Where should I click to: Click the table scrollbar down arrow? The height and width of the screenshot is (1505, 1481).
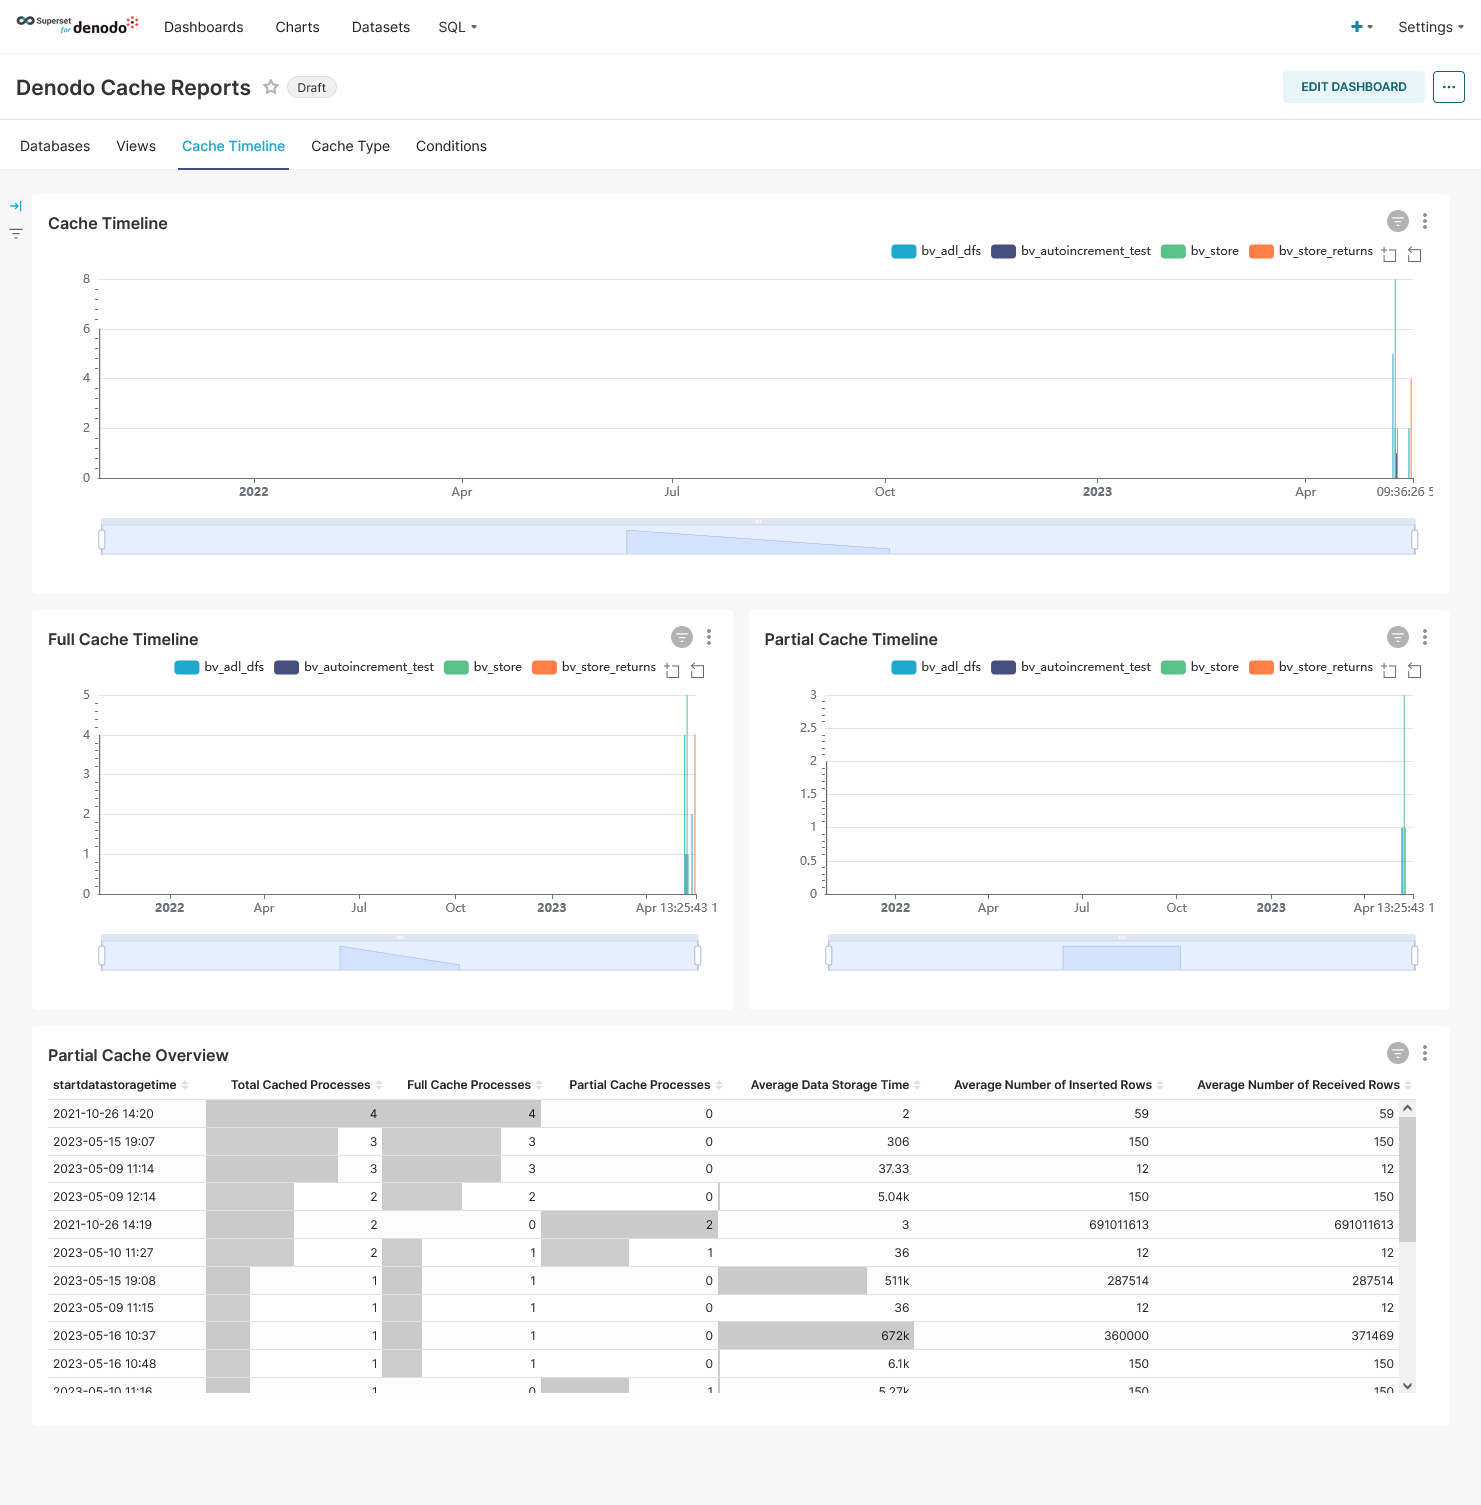click(1407, 1385)
